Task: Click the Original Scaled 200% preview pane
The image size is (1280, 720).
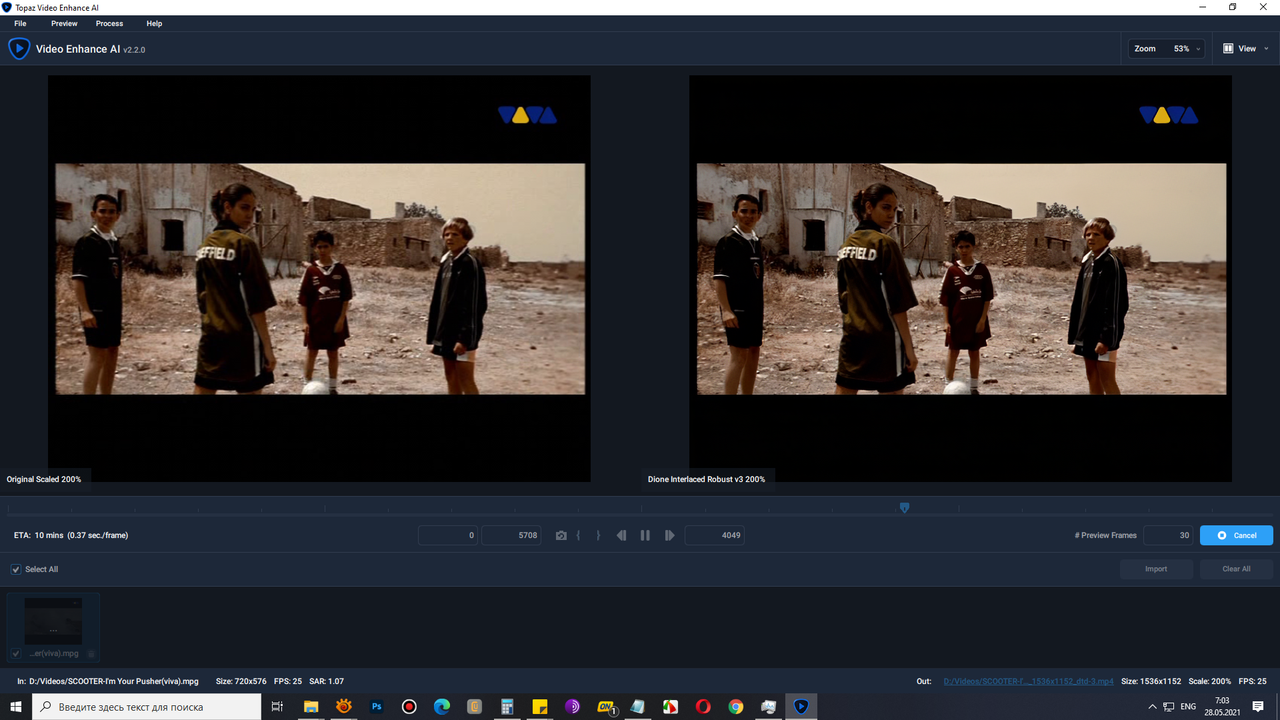Action: click(x=319, y=279)
